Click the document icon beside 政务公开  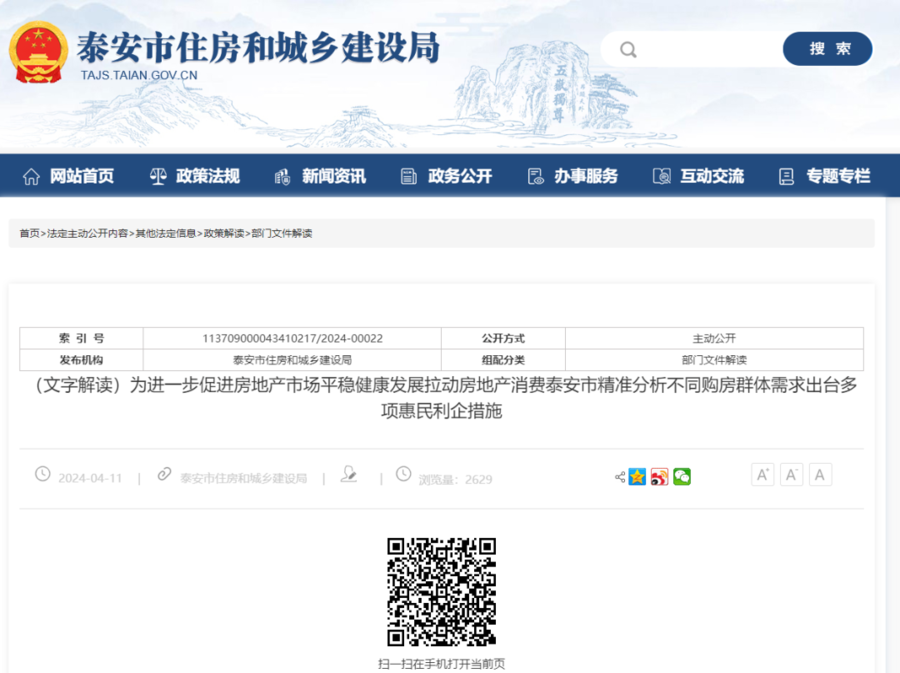click(x=409, y=176)
